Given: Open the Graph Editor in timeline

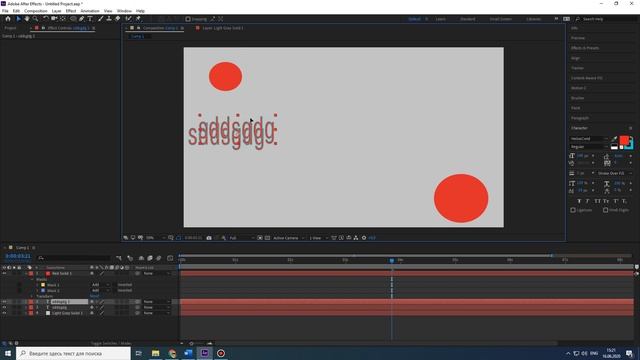Looking at the screenshot, I should tap(170, 258).
